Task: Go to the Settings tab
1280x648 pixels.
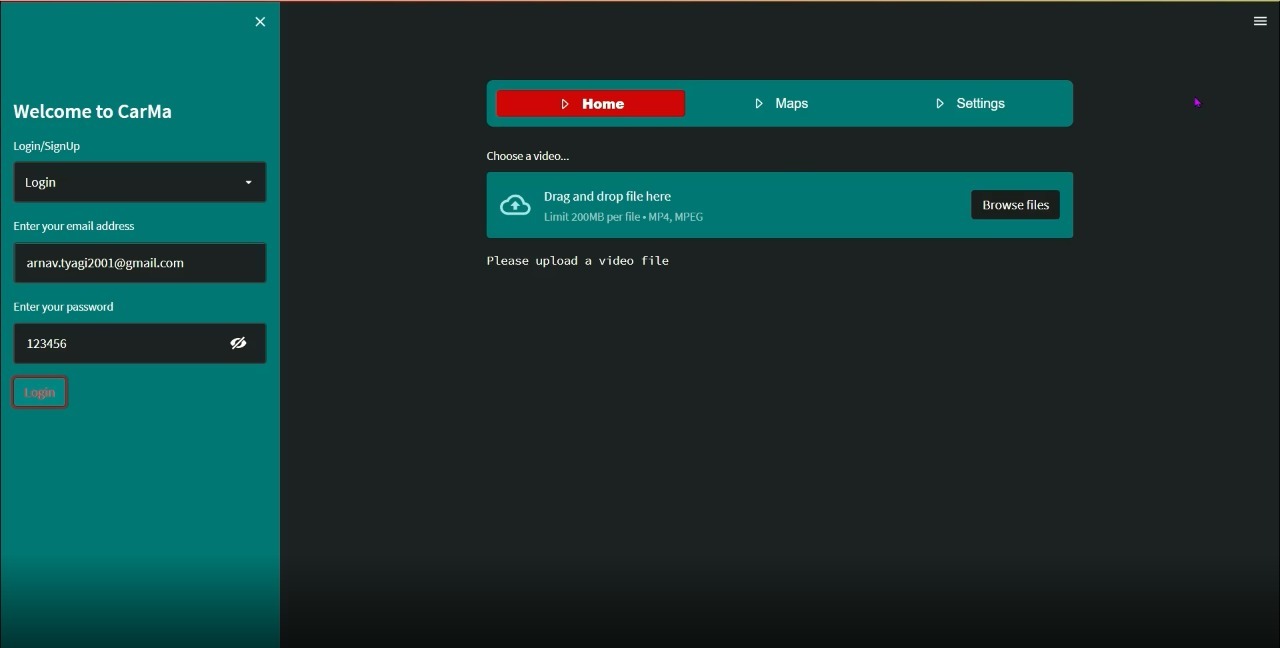Action: click(x=980, y=104)
